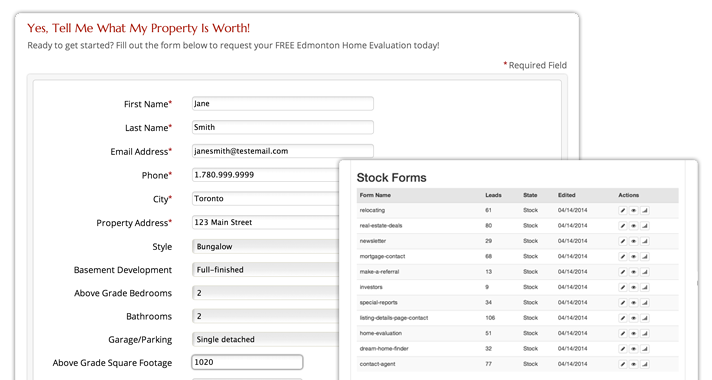Open stats chart icon for newsletter form
The height and width of the screenshot is (380, 712).
coord(645,241)
